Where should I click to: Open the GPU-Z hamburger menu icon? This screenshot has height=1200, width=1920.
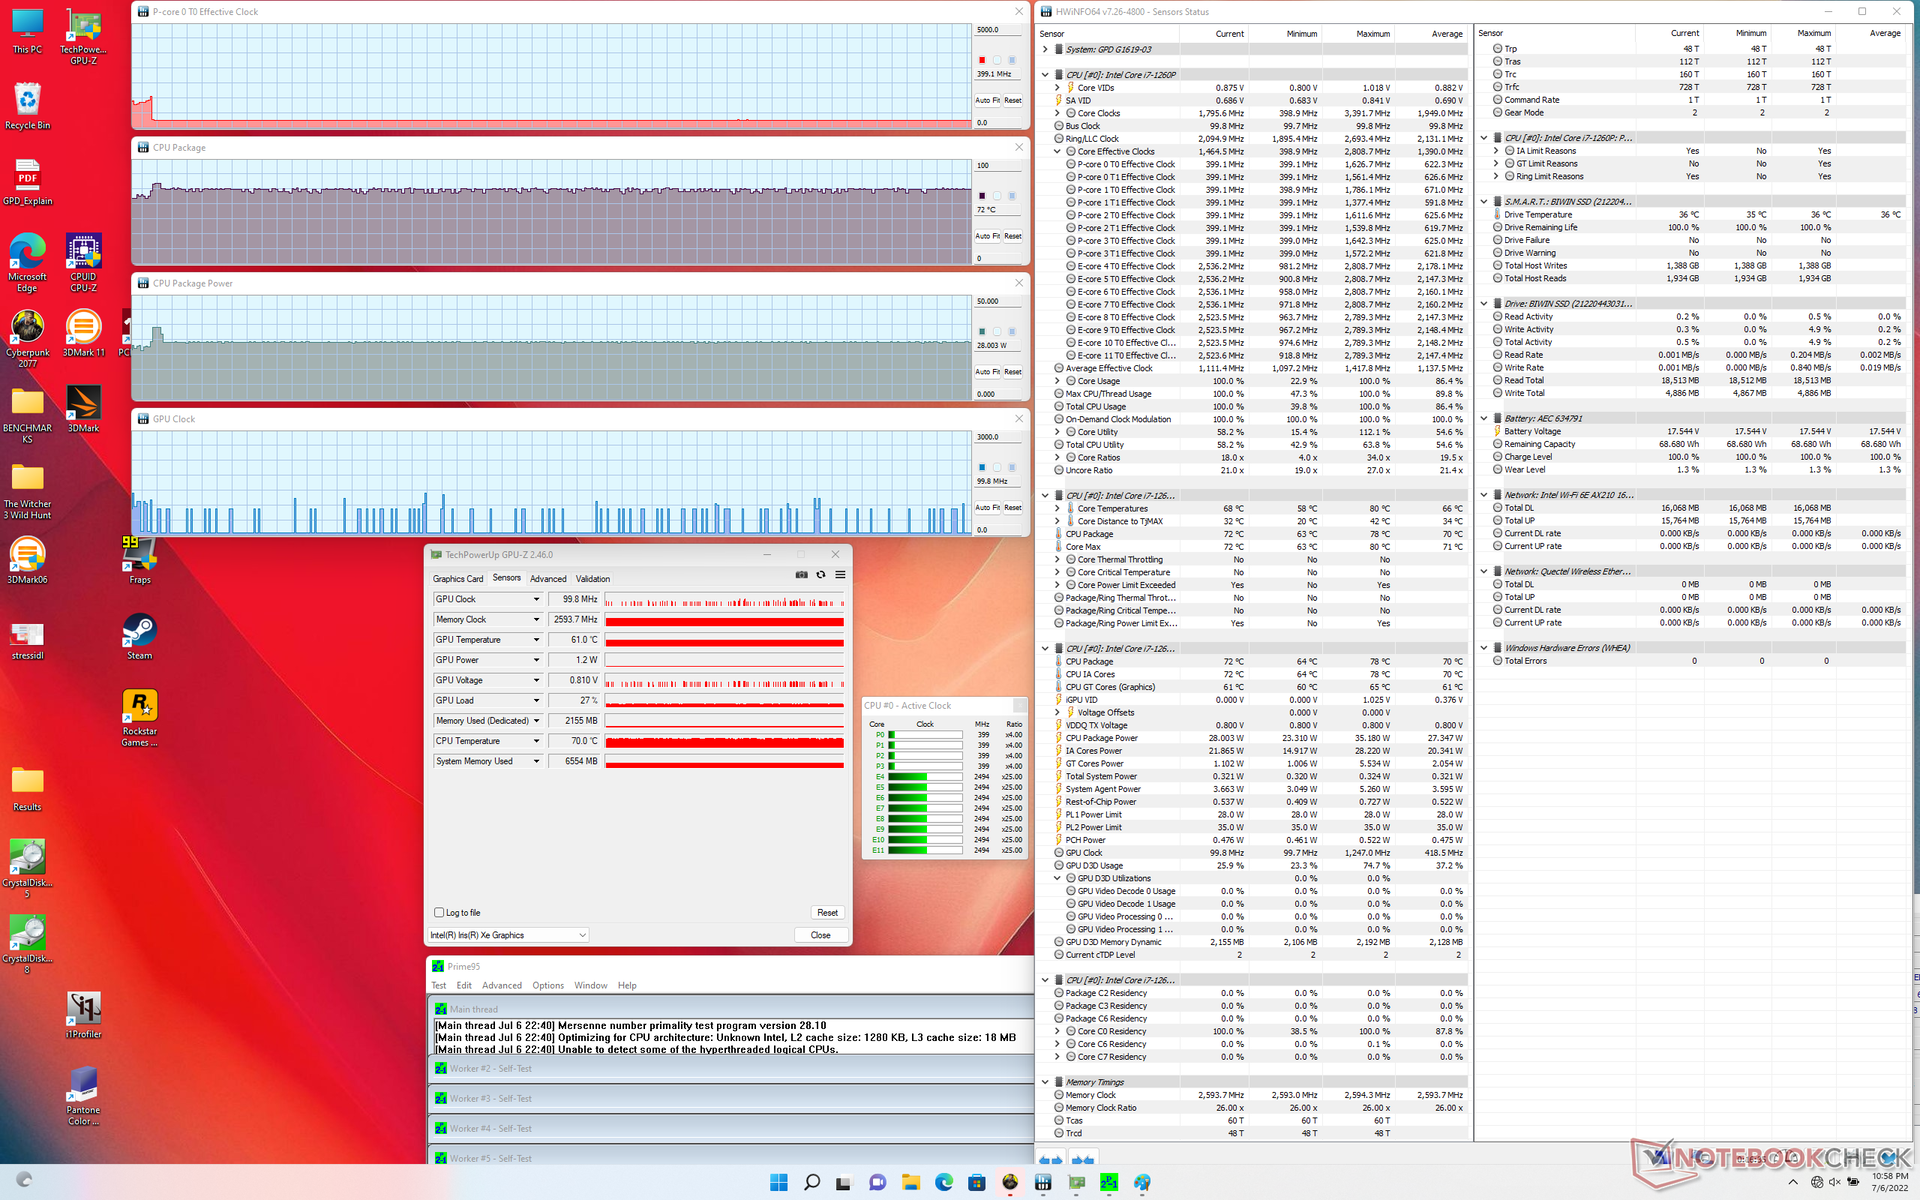click(x=840, y=575)
